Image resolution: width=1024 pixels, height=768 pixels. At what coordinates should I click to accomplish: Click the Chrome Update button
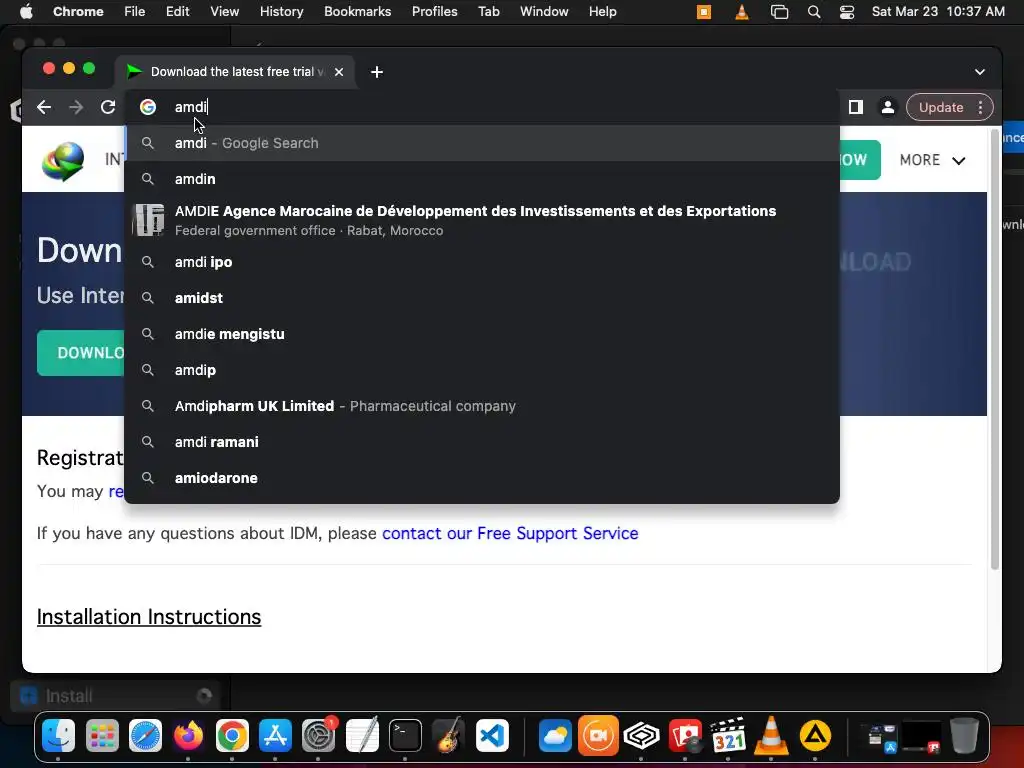(x=940, y=107)
